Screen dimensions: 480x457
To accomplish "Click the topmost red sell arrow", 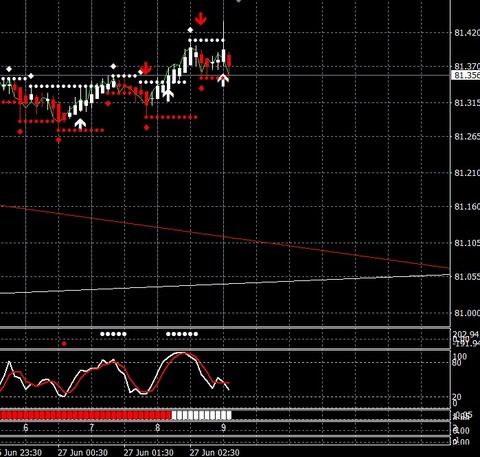I will [x=200, y=19].
